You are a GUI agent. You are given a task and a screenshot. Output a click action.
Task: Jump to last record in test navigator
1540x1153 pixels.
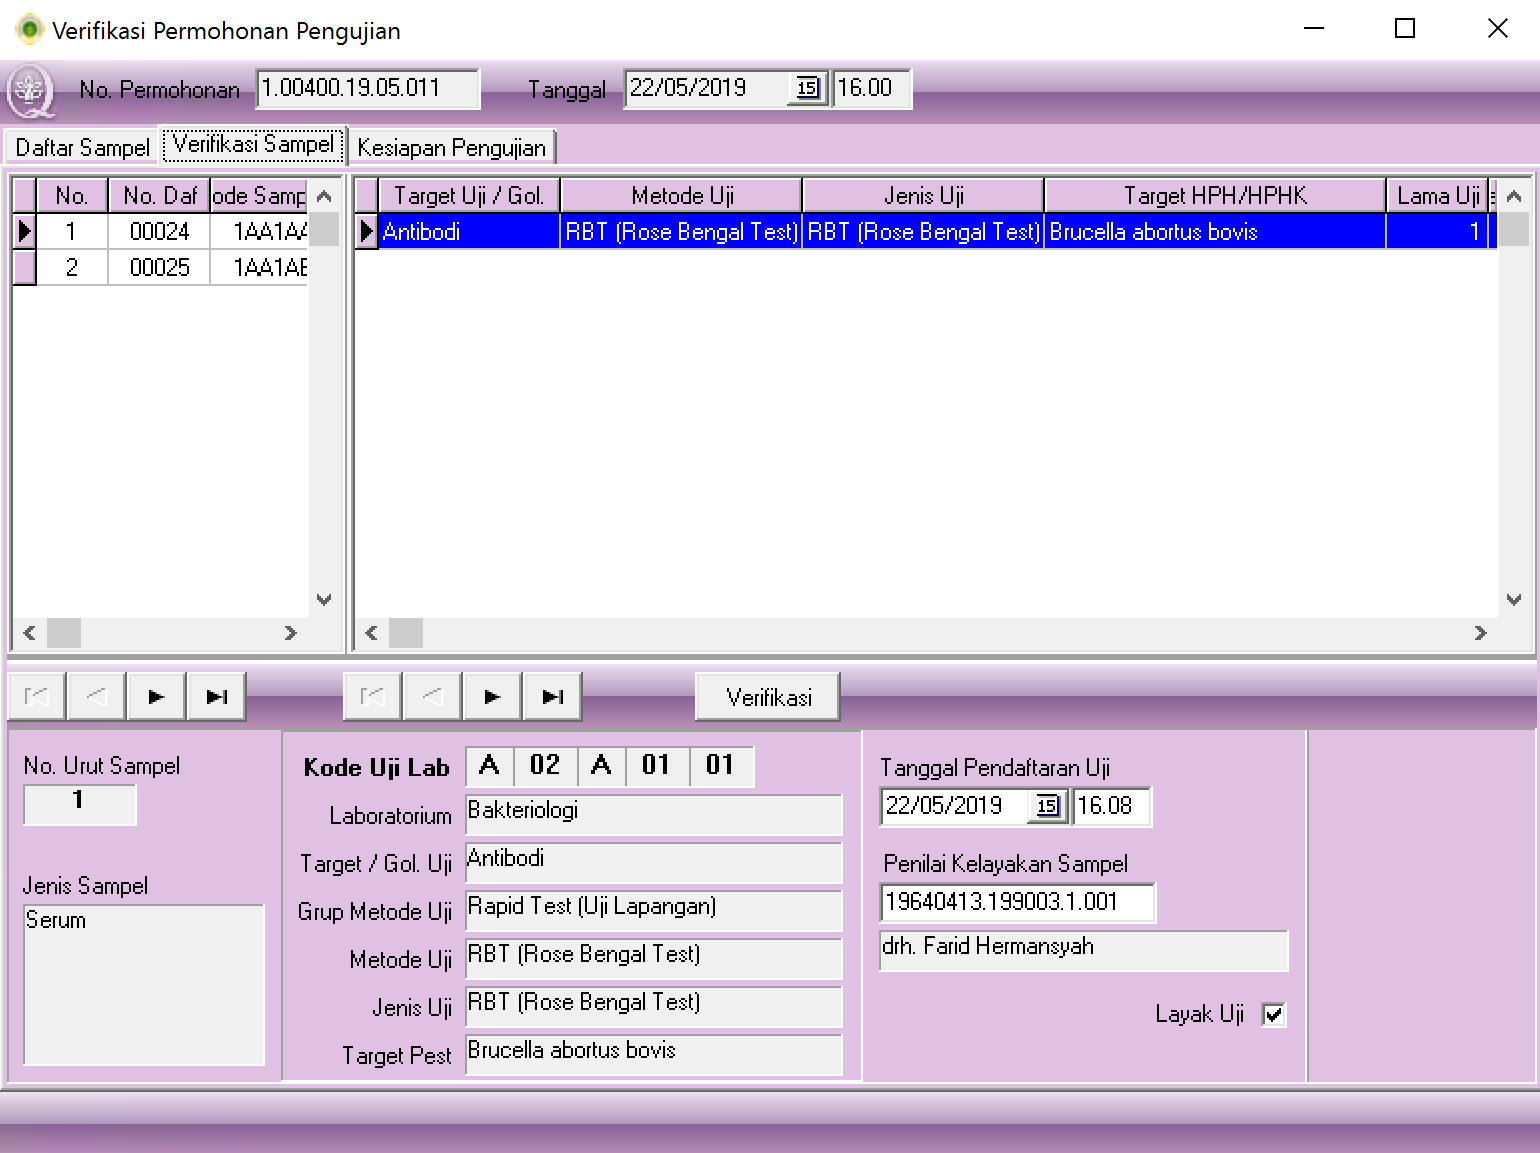click(552, 697)
